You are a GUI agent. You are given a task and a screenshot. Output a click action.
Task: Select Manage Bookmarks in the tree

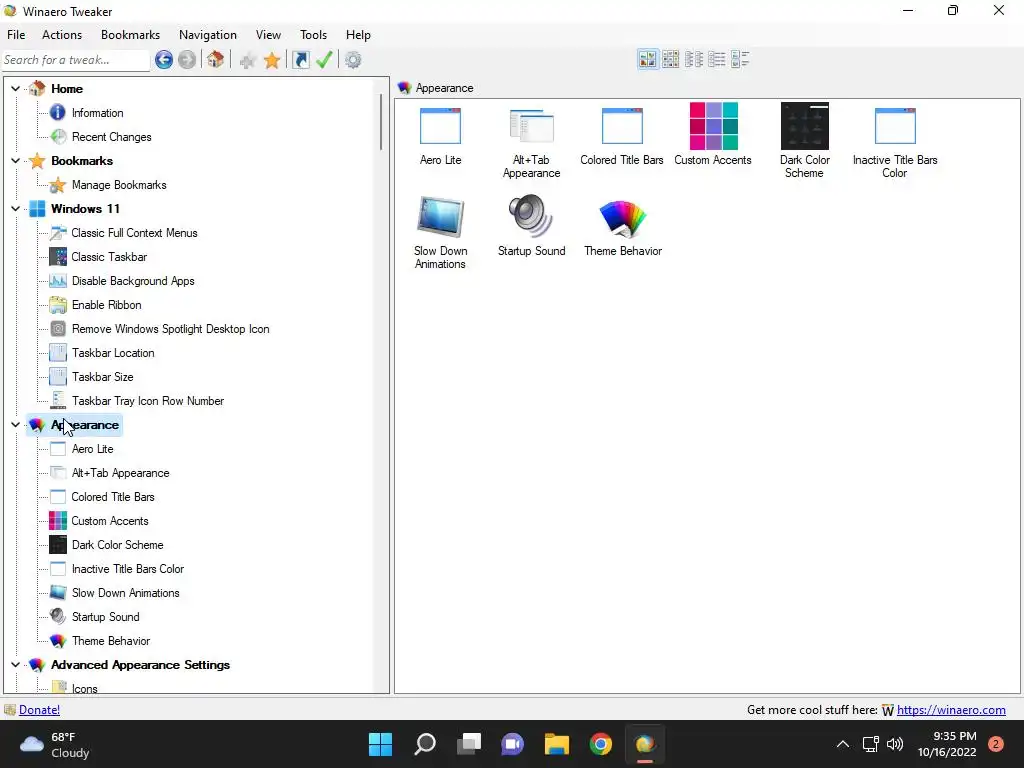[119, 185]
